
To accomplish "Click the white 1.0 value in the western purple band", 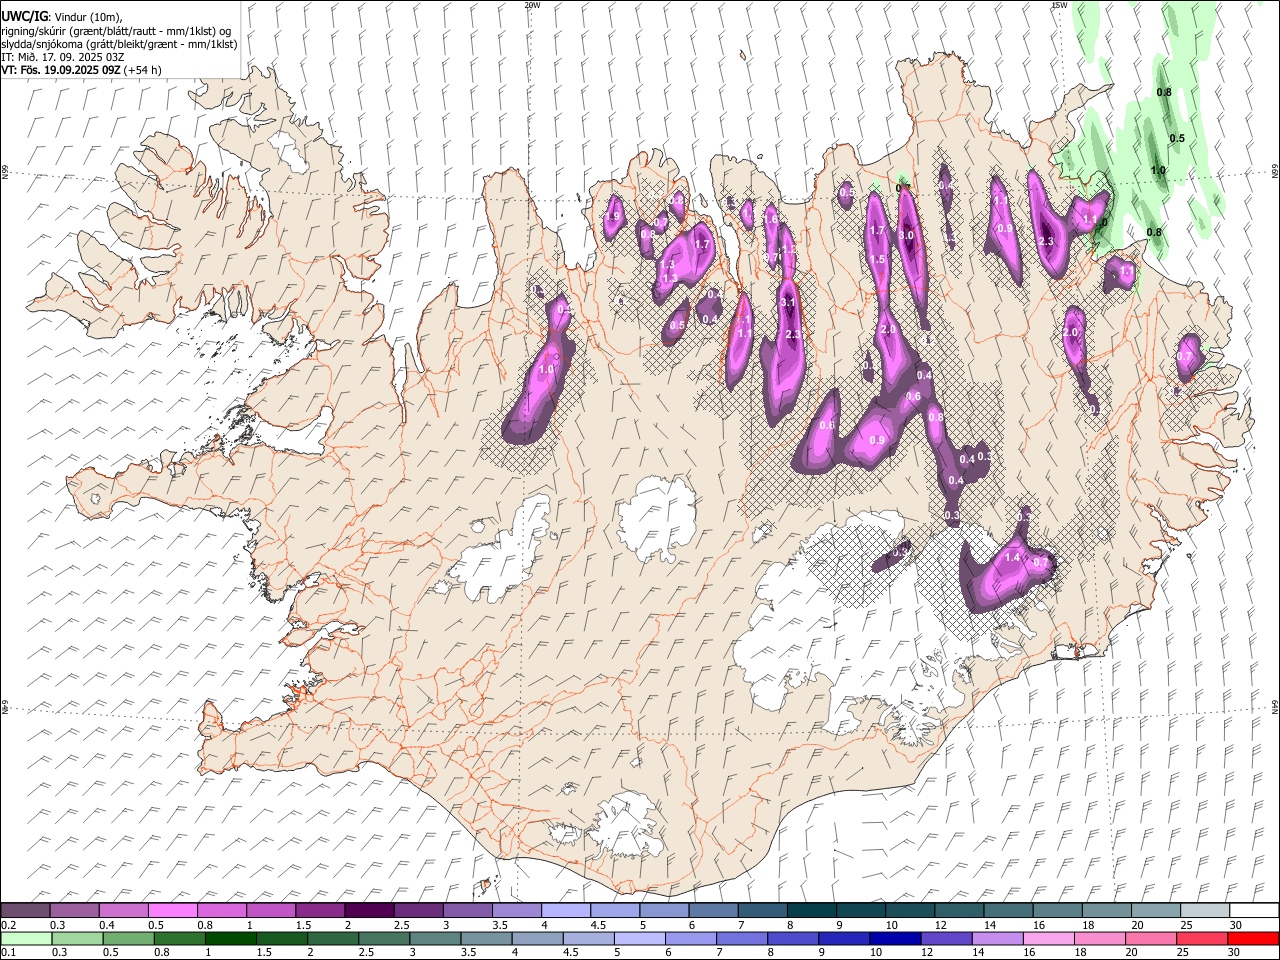I will pyautogui.click(x=546, y=370).
